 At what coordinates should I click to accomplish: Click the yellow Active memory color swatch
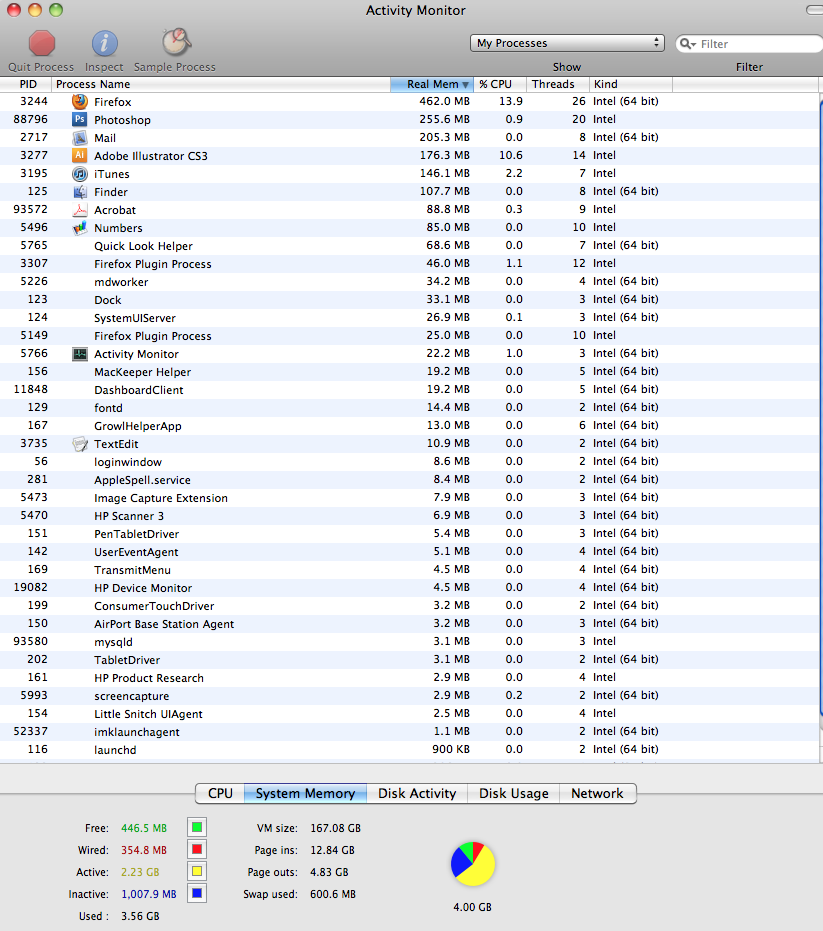click(x=197, y=871)
